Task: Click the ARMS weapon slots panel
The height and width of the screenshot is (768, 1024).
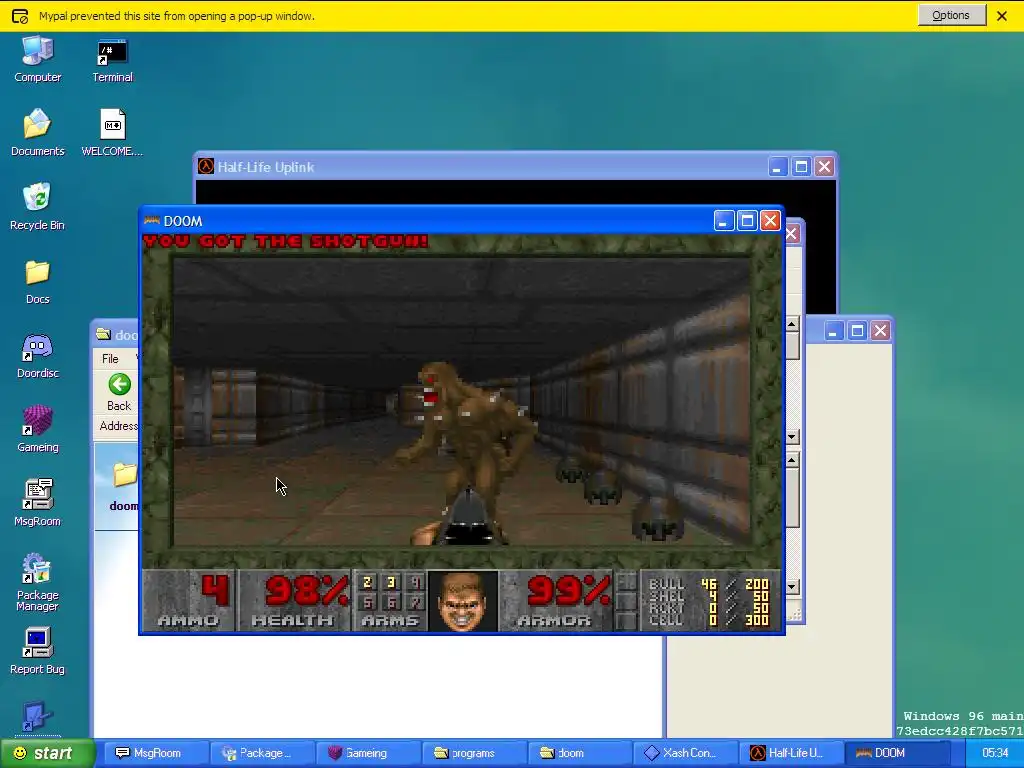Action: coord(391,601)
